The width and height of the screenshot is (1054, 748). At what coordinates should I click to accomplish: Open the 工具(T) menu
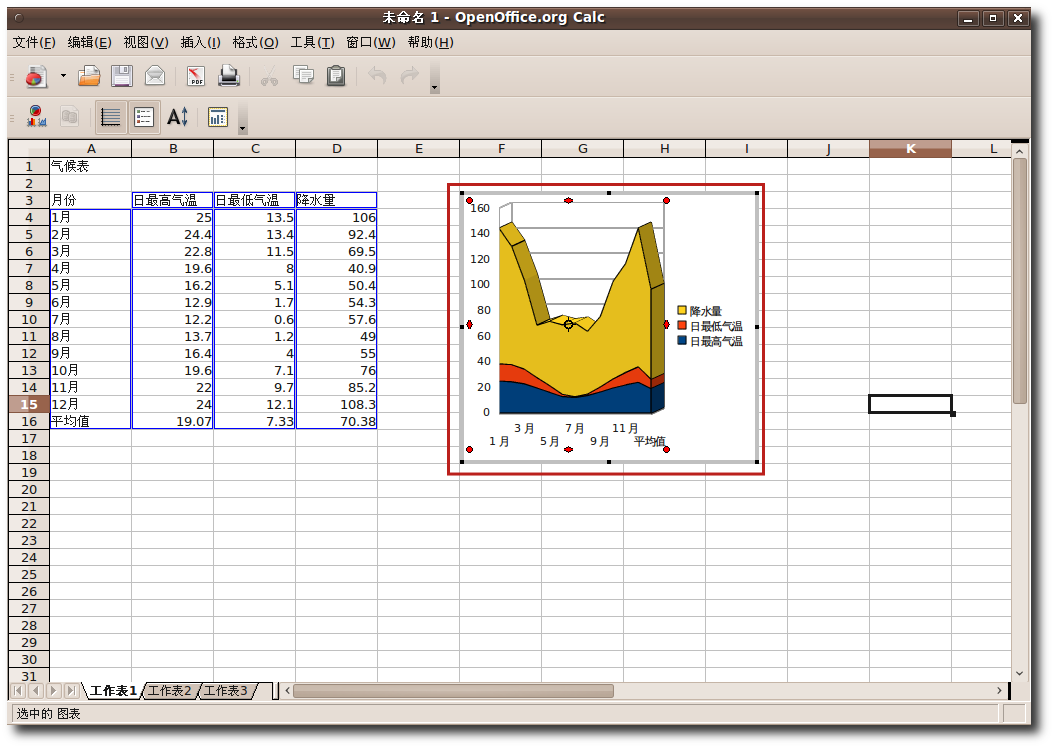[312, 42]
